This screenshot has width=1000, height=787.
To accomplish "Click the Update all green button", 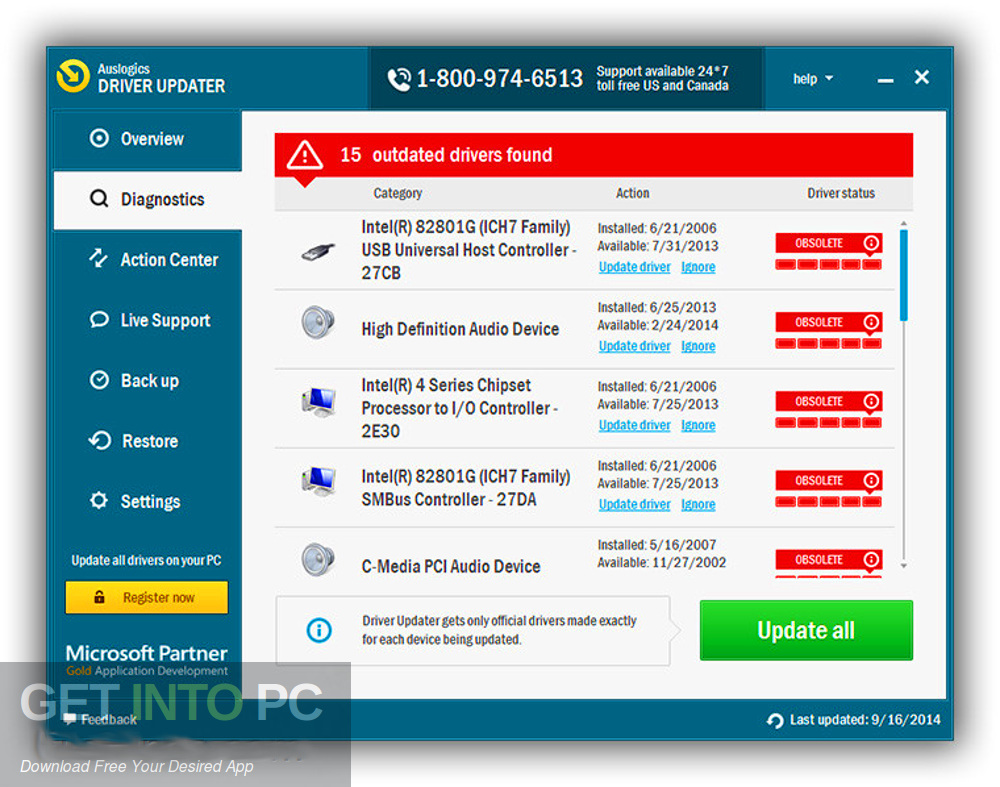I will coord(806,630).
